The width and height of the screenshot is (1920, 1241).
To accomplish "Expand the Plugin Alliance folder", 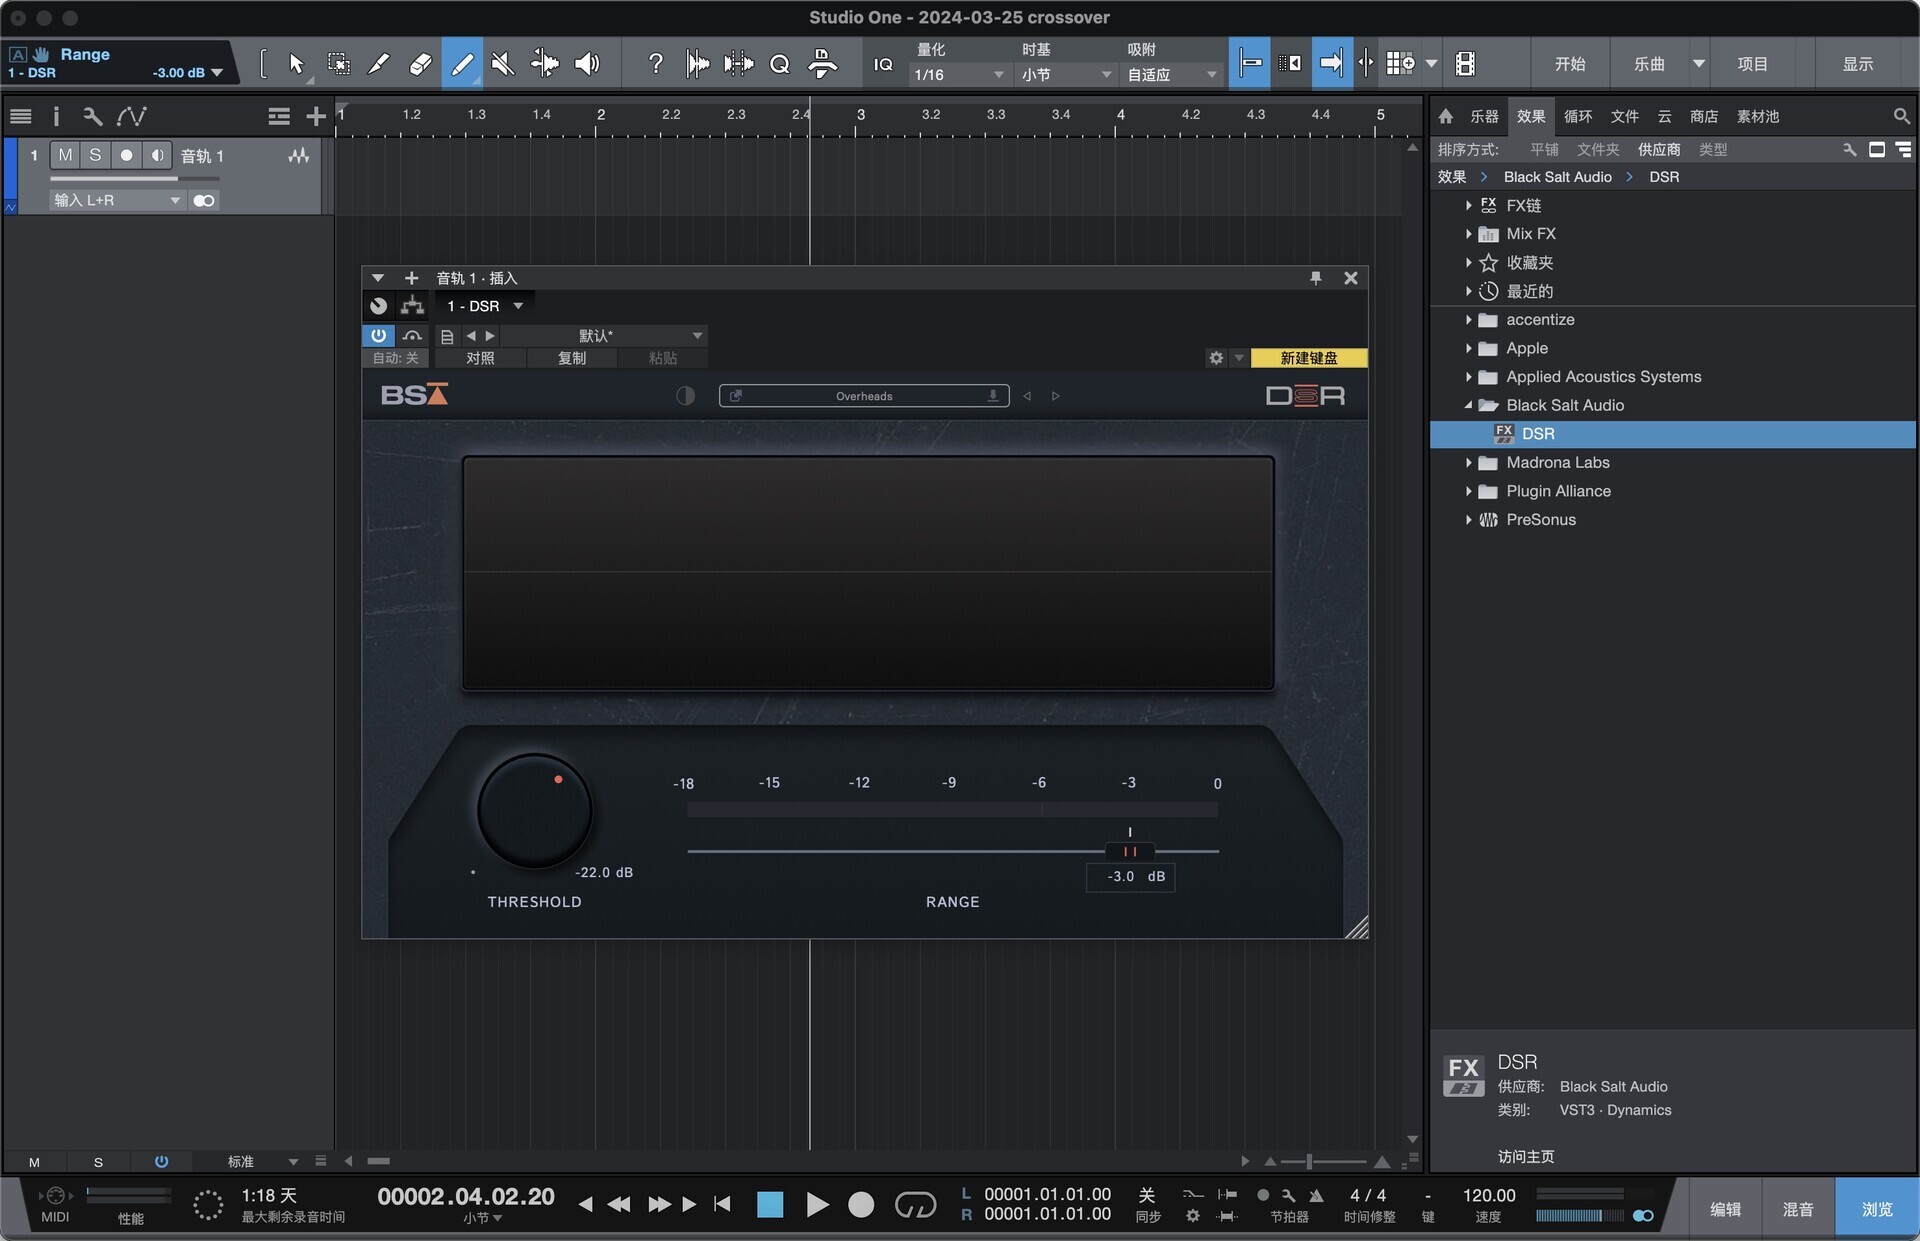I will point(1468,491).
